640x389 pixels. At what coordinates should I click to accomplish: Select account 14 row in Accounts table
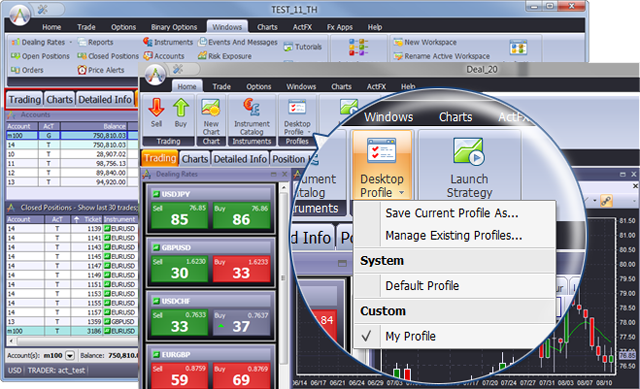pos(72,145)
